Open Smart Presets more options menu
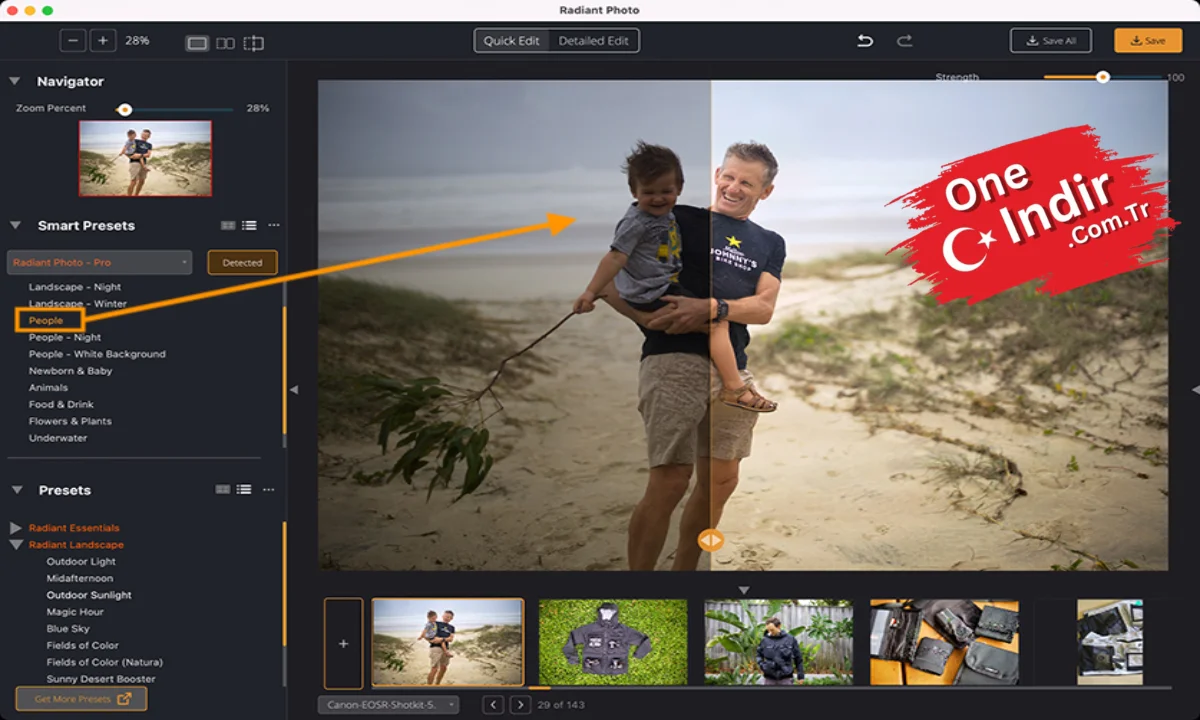Image resolution: width=1200 pixels, height=720 pixels. 273,225
